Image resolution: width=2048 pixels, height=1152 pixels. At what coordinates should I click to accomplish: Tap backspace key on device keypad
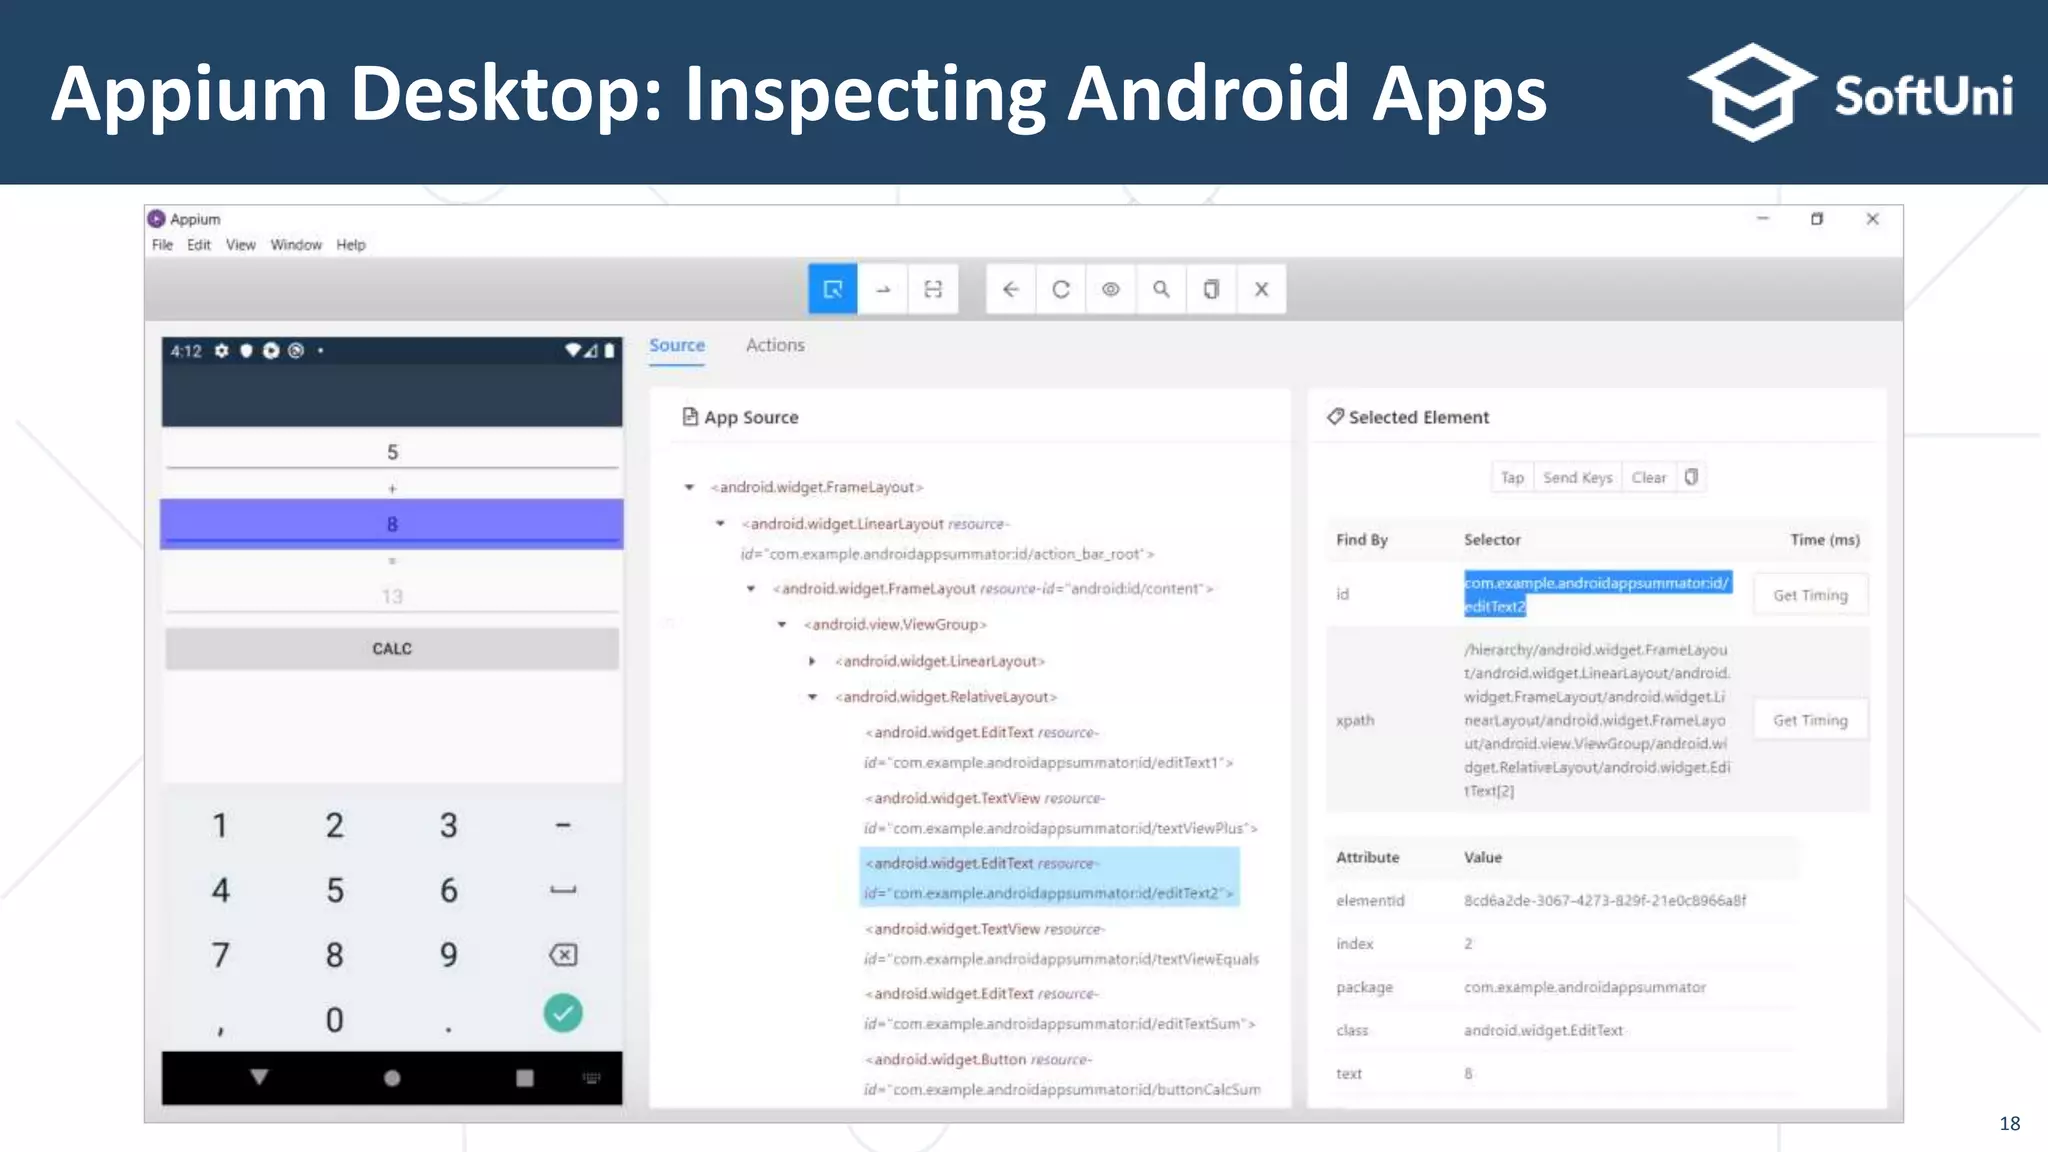[x=563, y=955]
